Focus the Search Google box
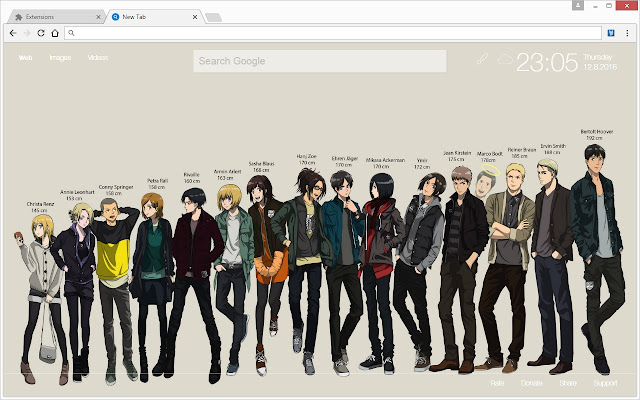 (x=320, y=61)
